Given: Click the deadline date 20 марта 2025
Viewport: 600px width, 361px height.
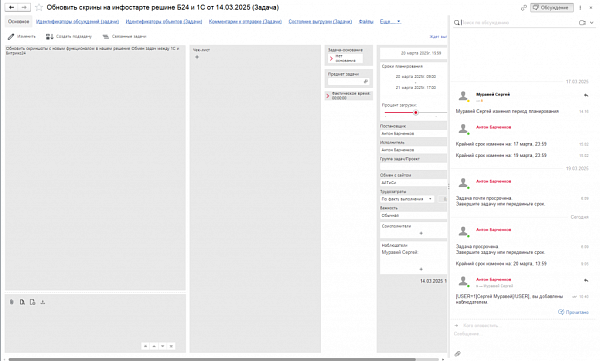Looking at the screenshot, I should point(421,53).
